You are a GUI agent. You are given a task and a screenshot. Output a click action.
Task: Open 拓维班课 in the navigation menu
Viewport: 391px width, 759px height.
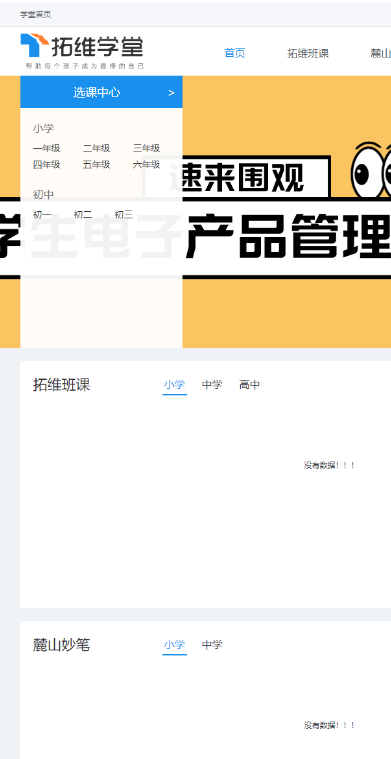point(308,53)
